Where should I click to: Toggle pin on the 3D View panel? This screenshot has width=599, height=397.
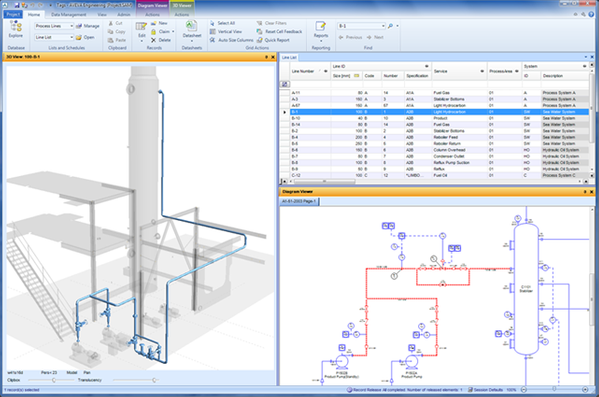266,57
